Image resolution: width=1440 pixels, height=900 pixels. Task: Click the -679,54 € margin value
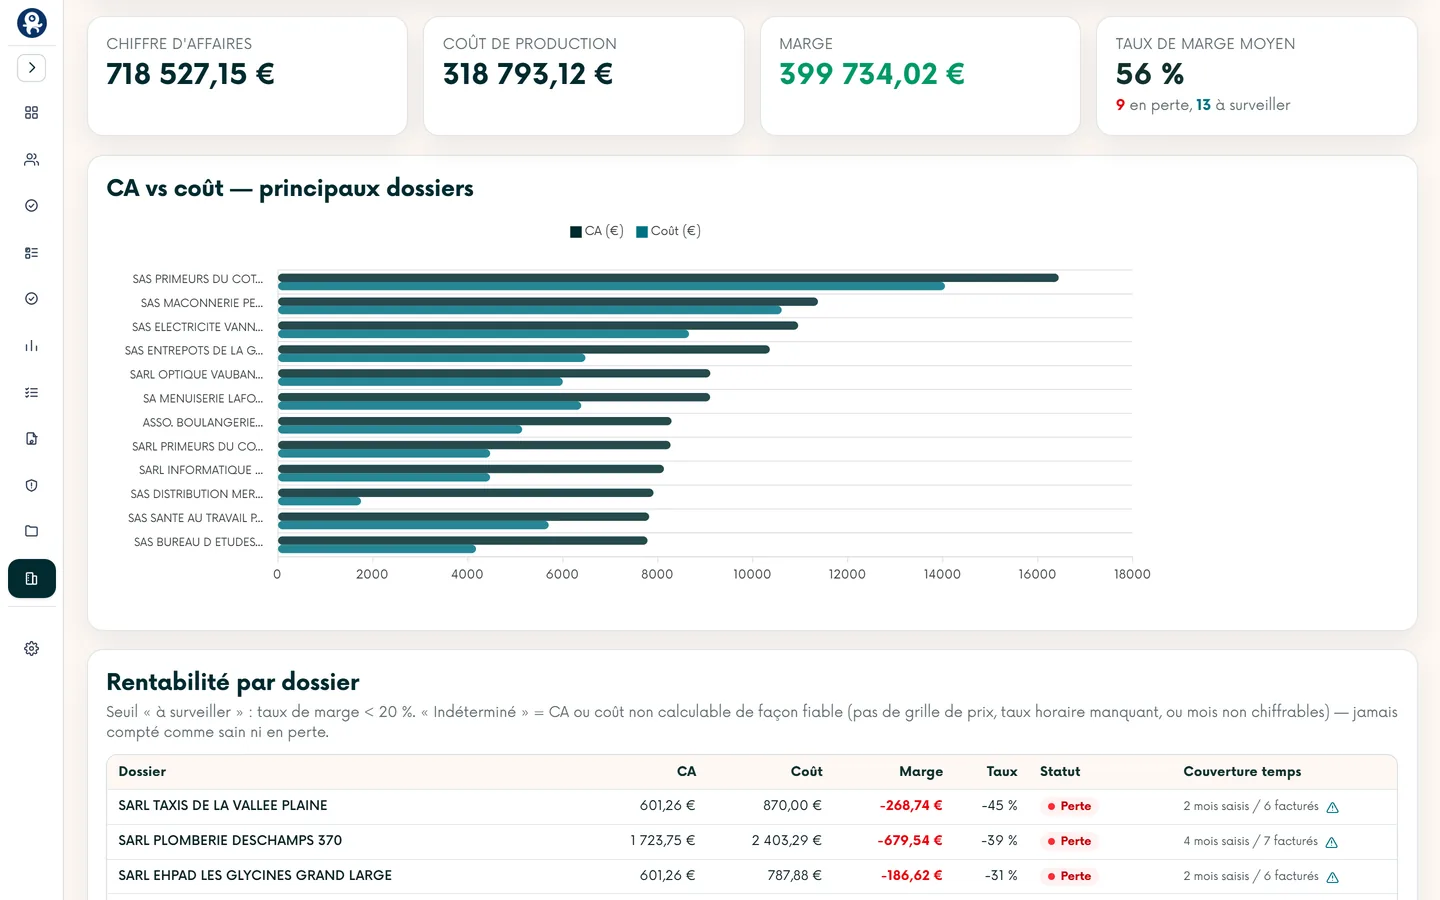point(910,841)
